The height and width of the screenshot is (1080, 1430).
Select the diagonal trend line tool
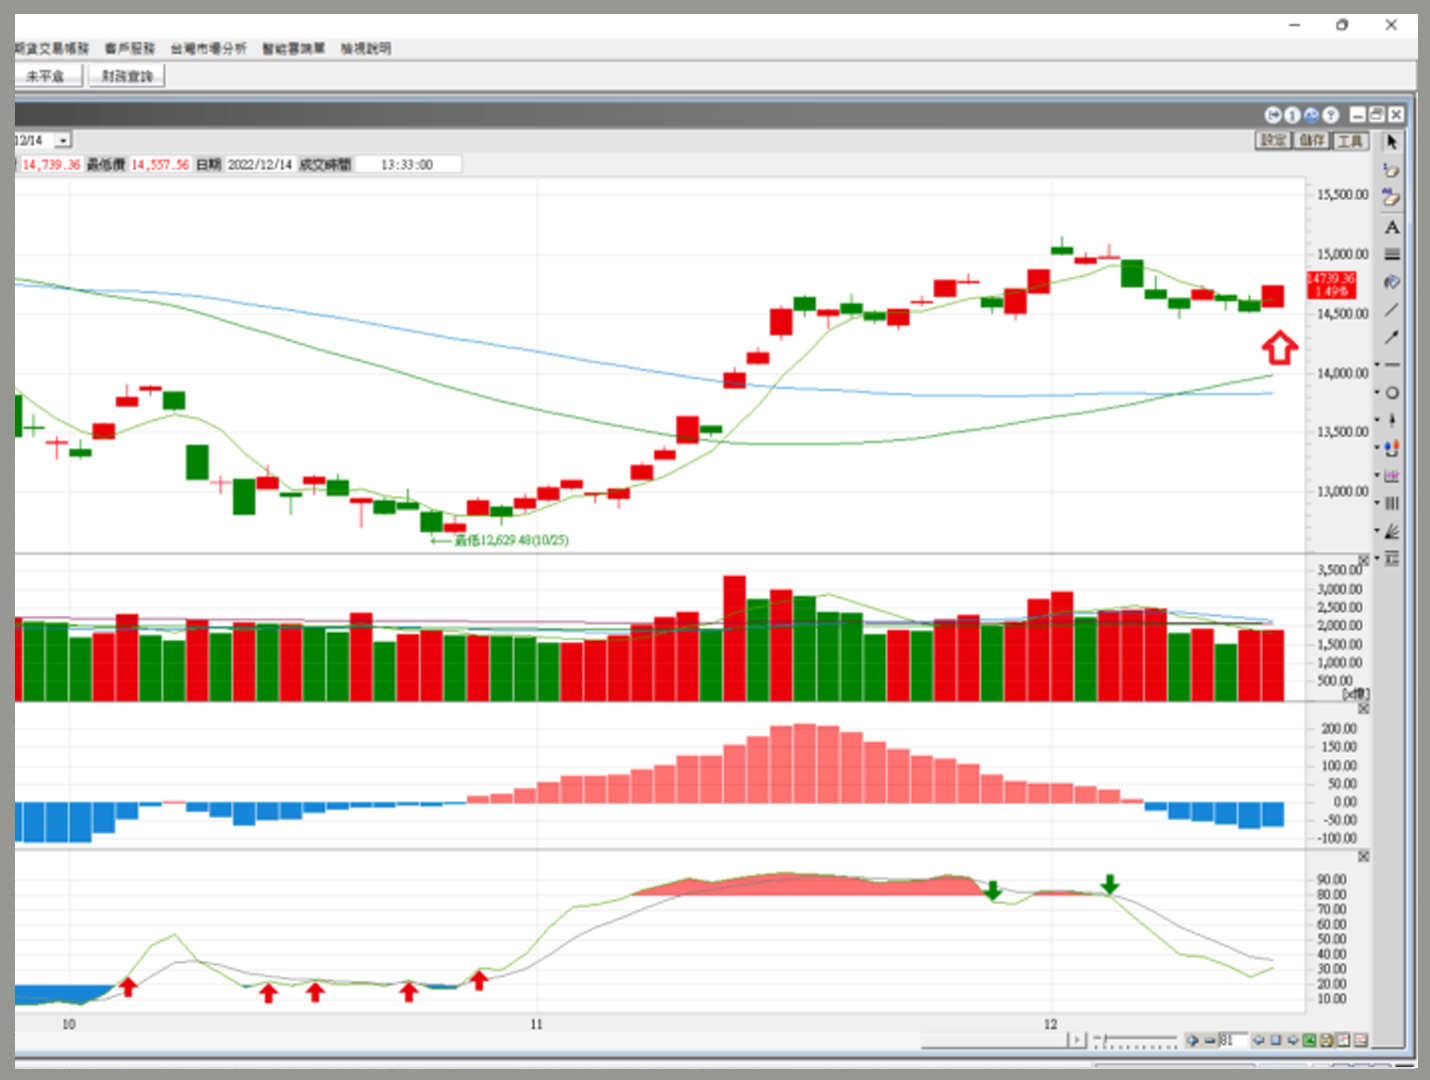1391,310
